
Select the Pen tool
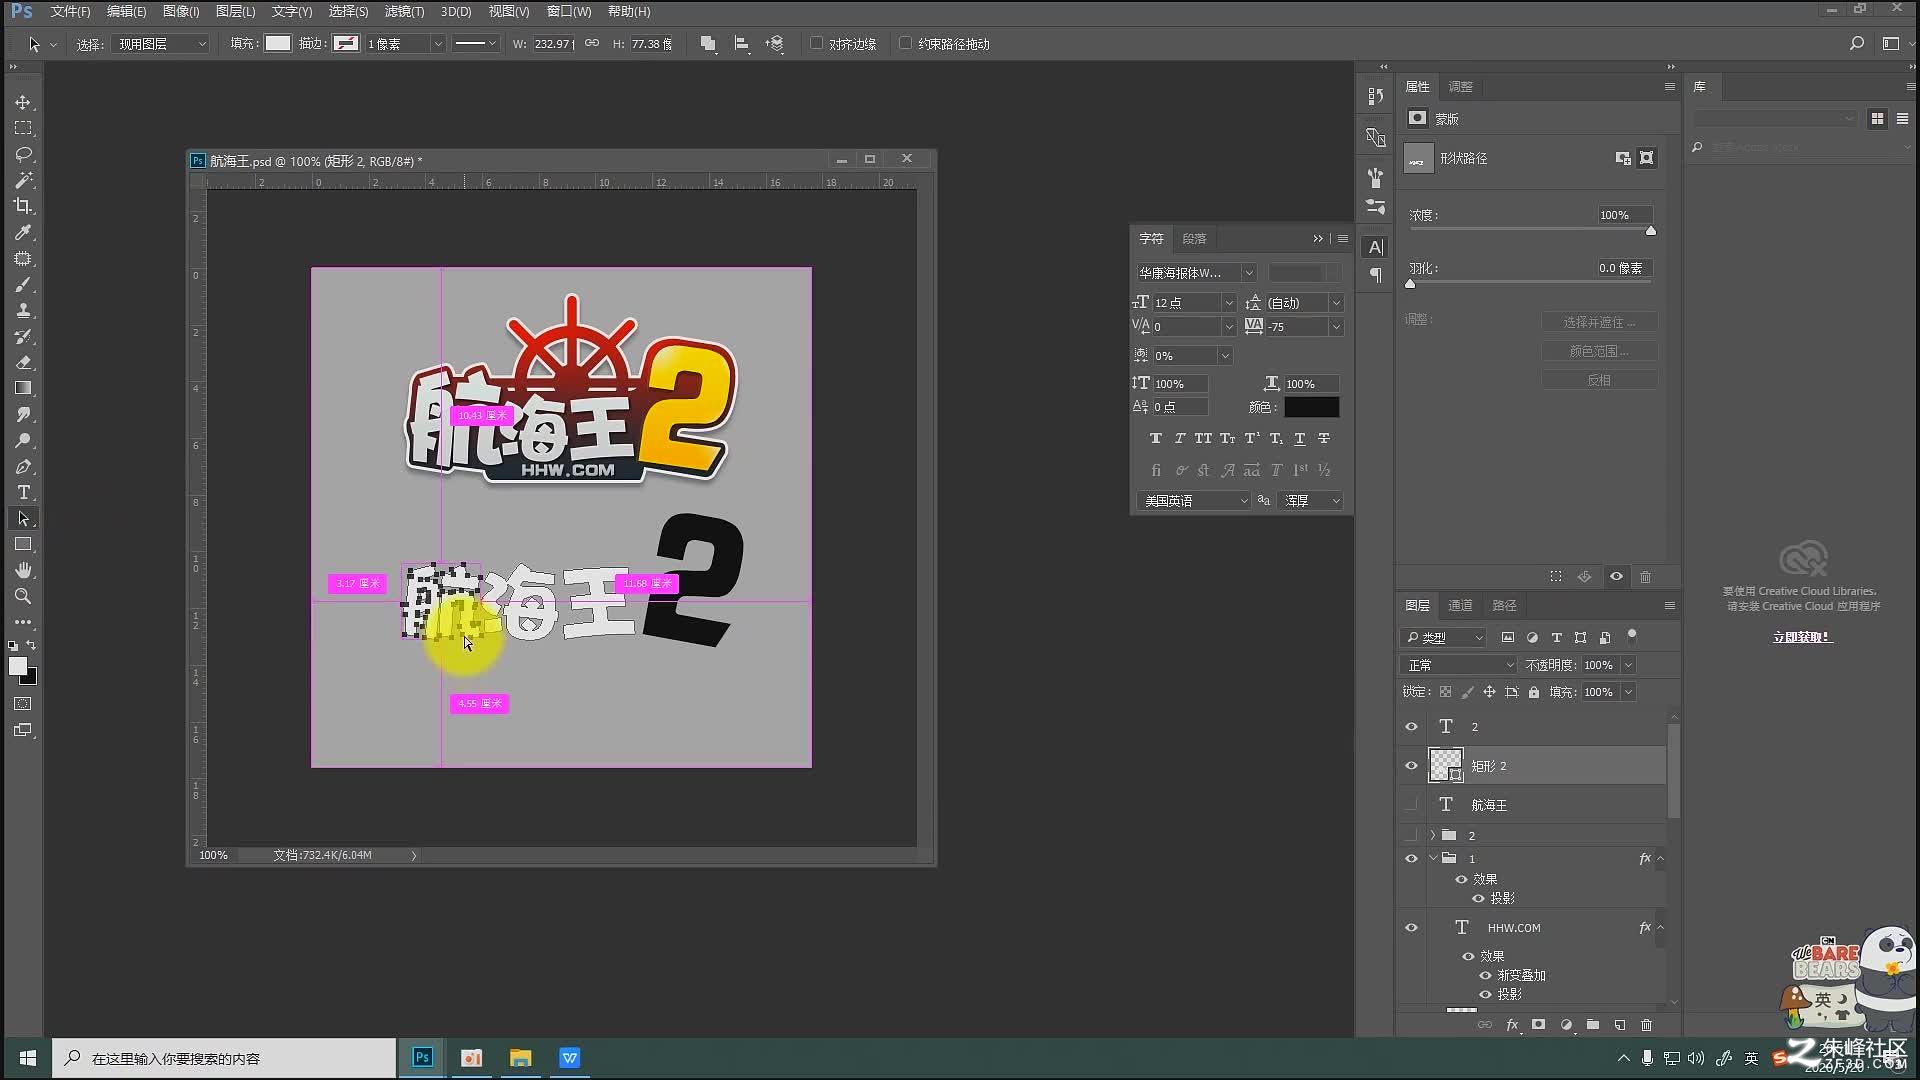pos(23,467)
